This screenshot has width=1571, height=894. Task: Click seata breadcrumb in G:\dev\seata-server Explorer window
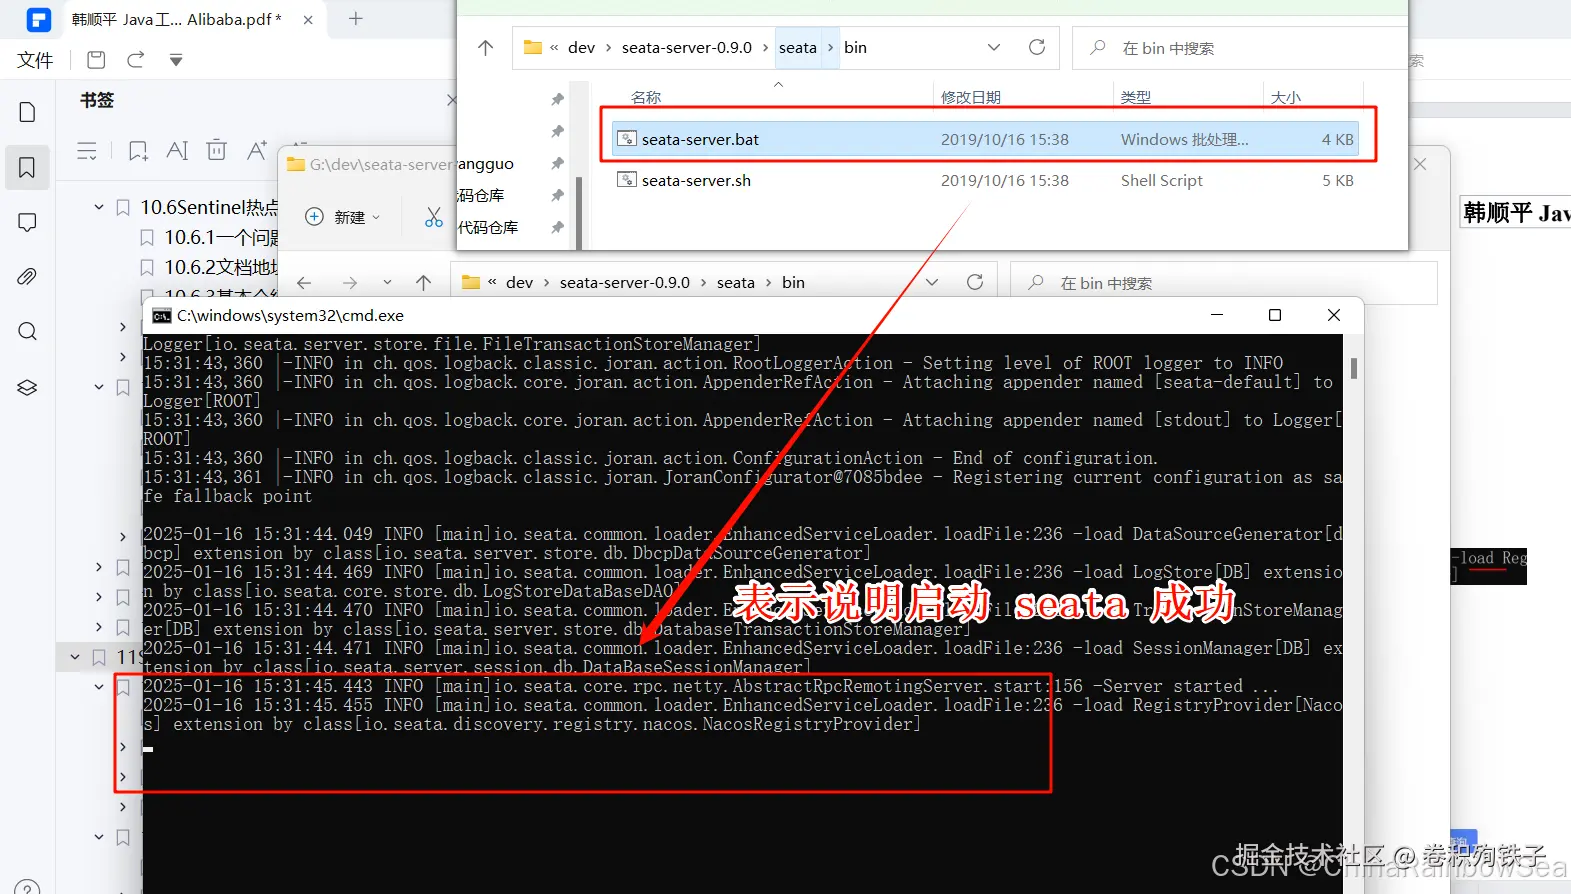[x=736, y=282]
